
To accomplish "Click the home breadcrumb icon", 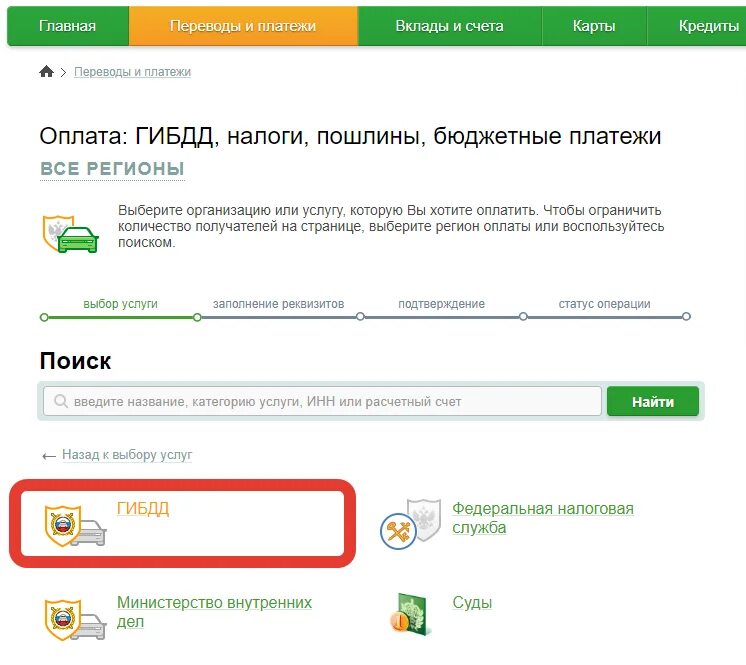I will point(47,72).
